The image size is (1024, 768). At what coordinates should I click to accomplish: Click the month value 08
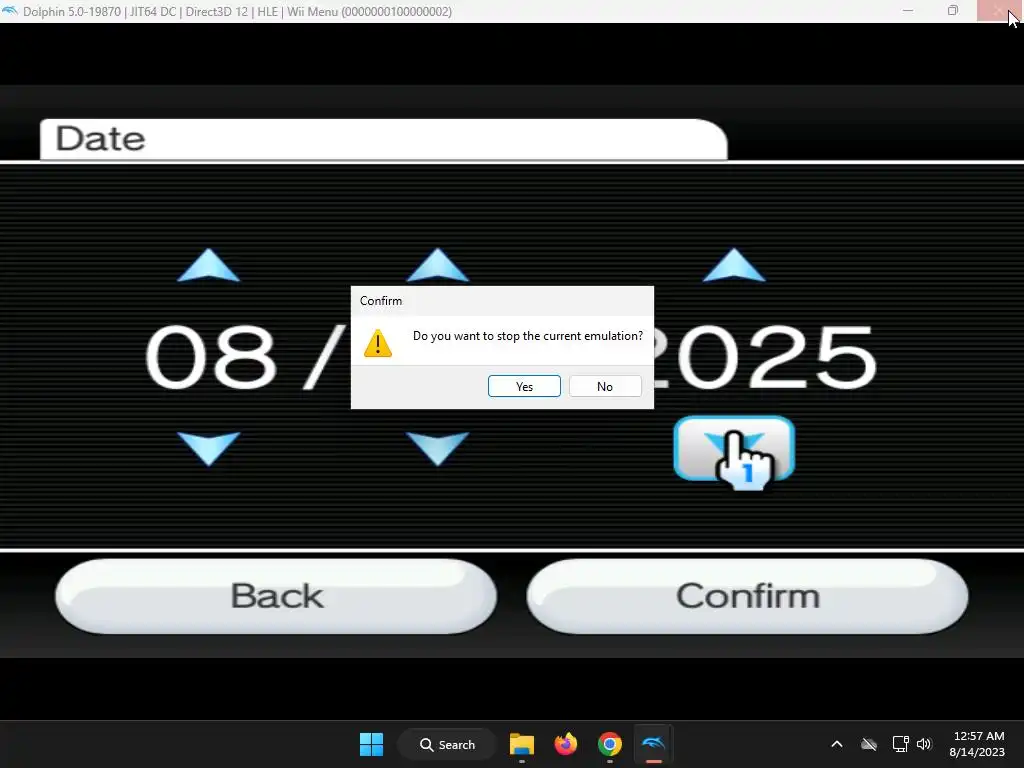(x=210, y=357)
